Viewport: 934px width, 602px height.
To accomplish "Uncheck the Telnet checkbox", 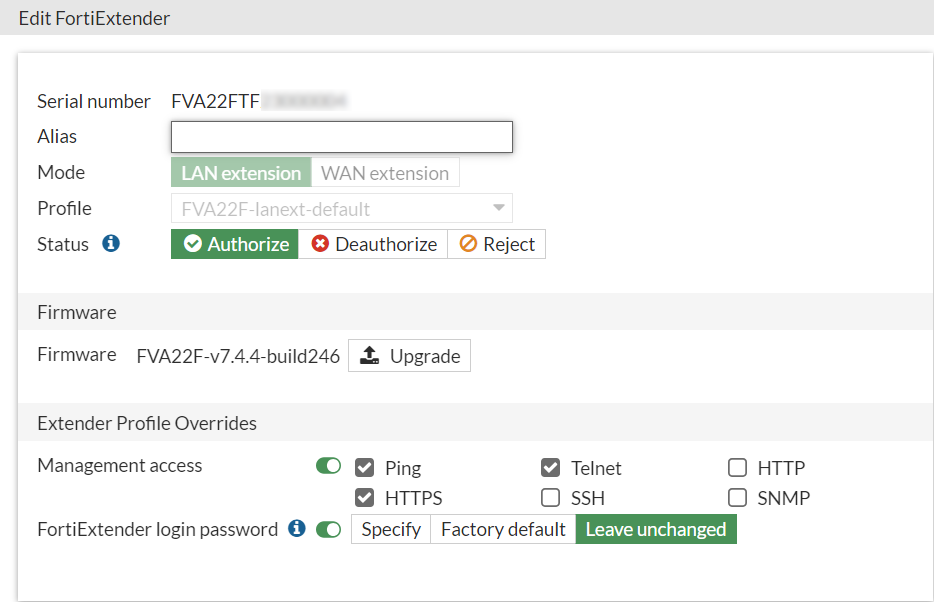I will [550, 467].
